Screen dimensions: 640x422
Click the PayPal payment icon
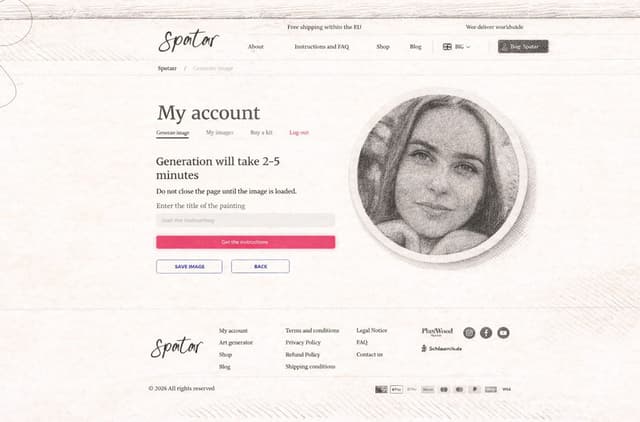475,389
